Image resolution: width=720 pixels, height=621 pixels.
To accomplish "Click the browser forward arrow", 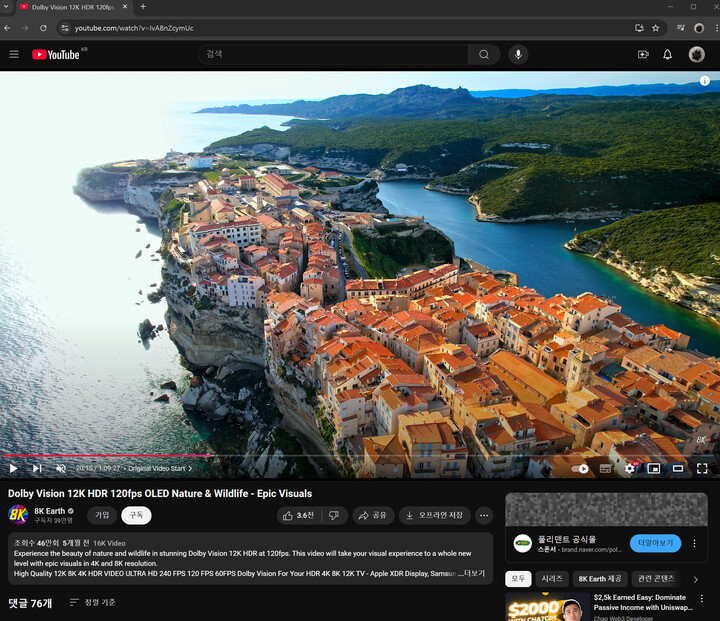I will pos(25,28).
